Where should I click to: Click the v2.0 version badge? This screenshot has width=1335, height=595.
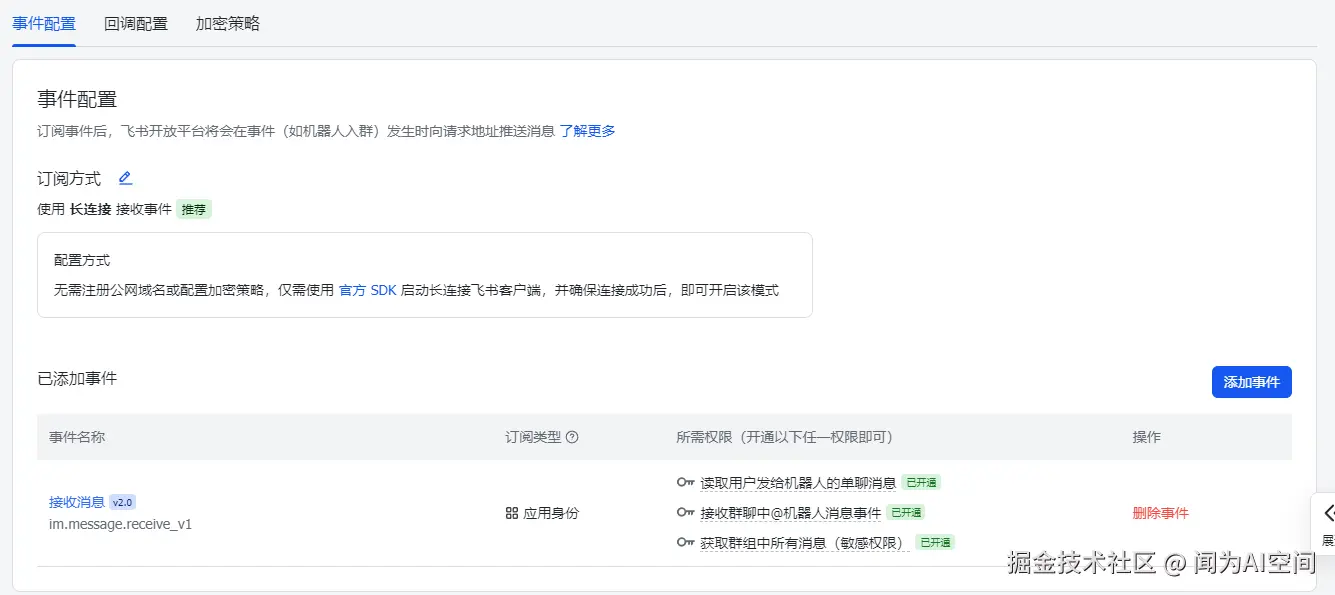[122, 502]
